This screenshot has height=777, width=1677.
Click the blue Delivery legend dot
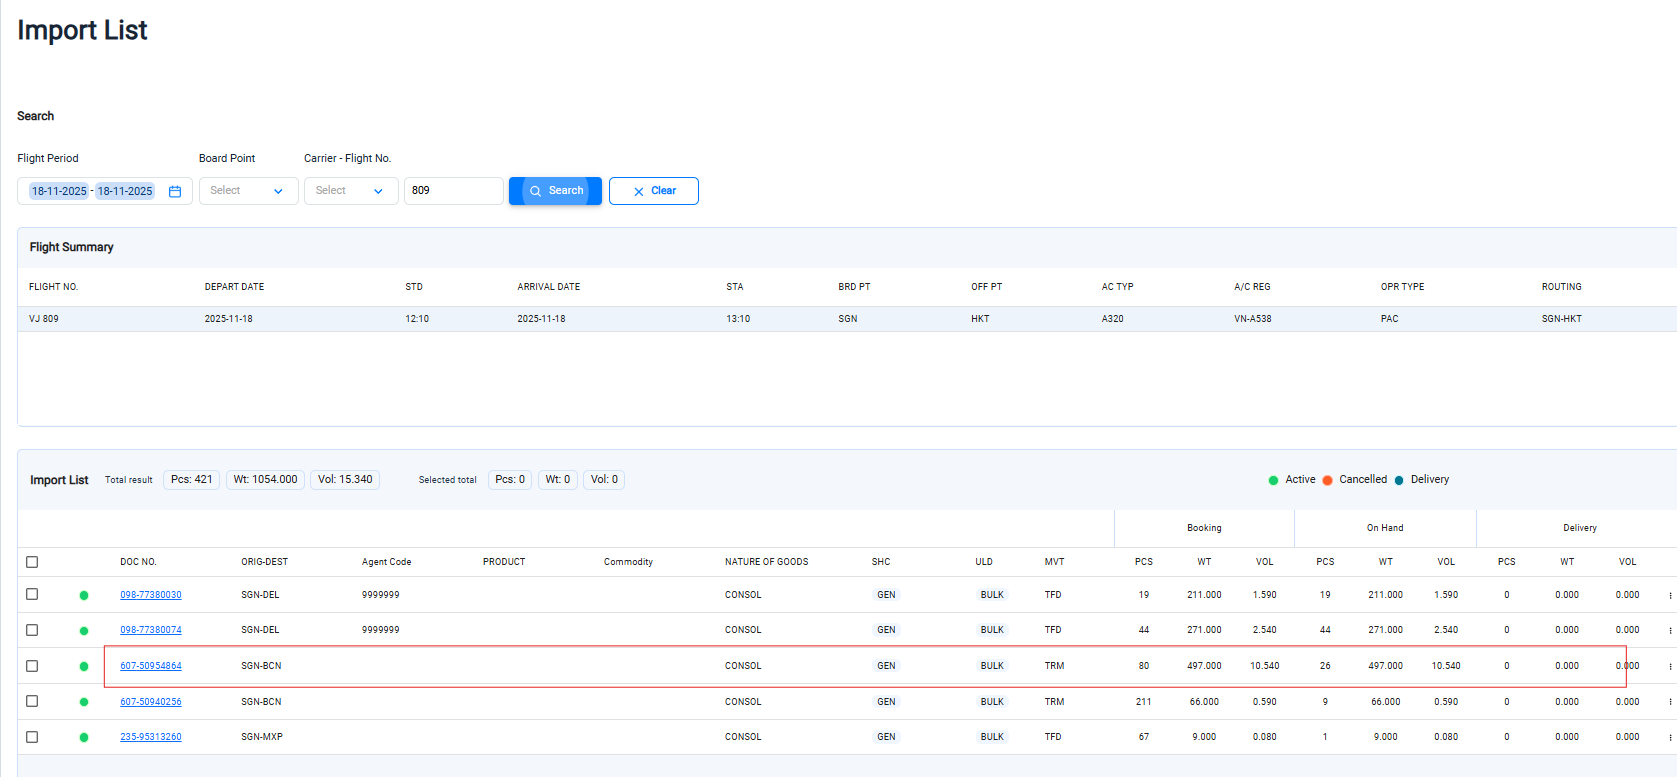[x=1399, y=480]
